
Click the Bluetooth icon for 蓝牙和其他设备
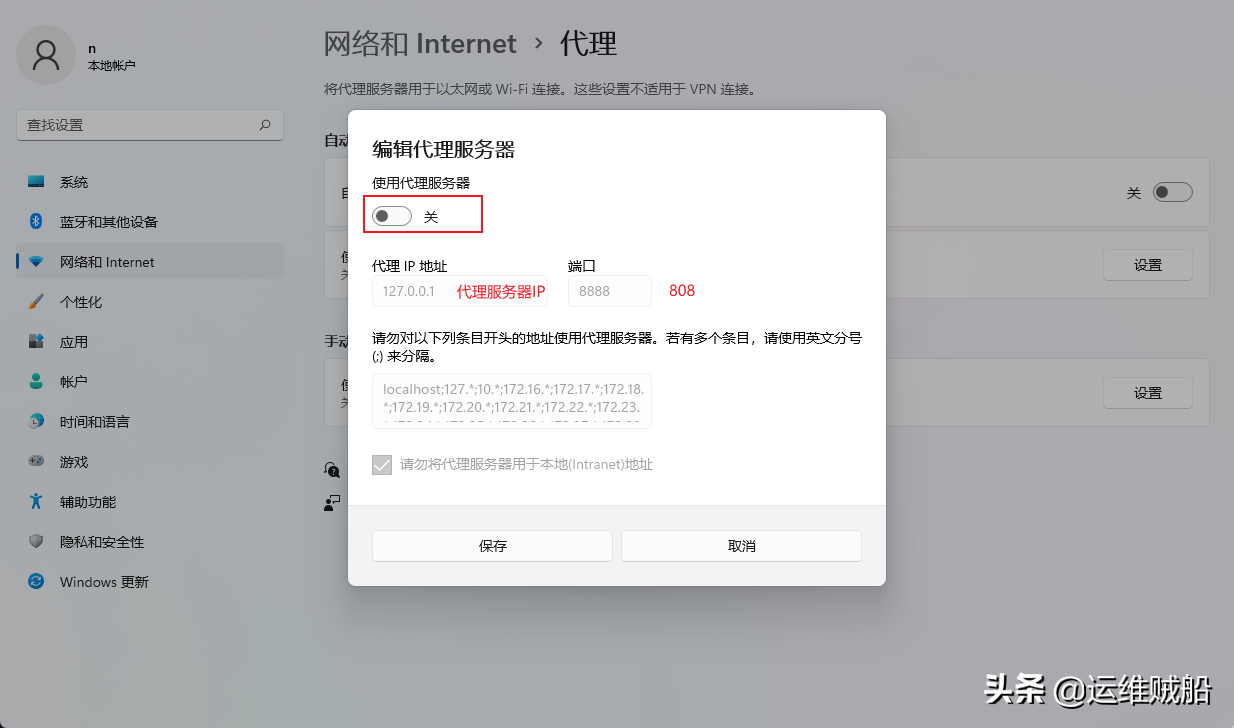[37, 222]
